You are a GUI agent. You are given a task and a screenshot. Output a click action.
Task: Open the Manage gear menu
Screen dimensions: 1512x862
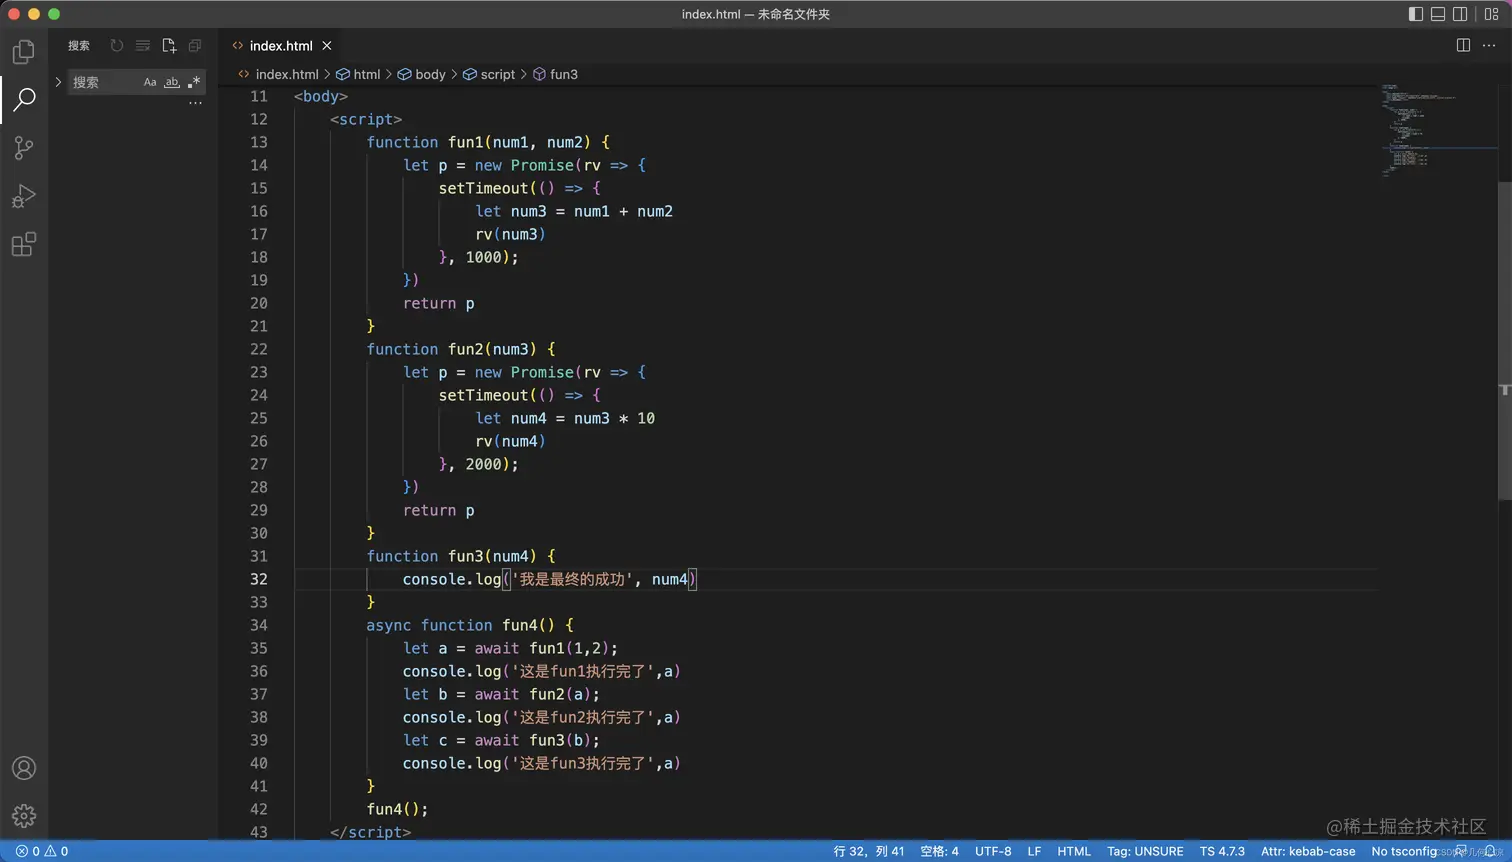pos(24,816)
